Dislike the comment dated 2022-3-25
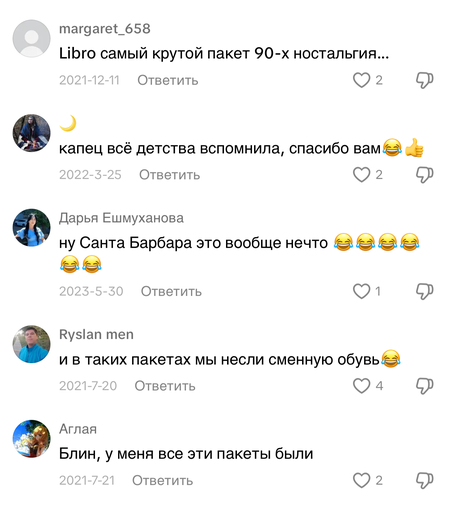450x506 pixels. (x=424, y=175)
